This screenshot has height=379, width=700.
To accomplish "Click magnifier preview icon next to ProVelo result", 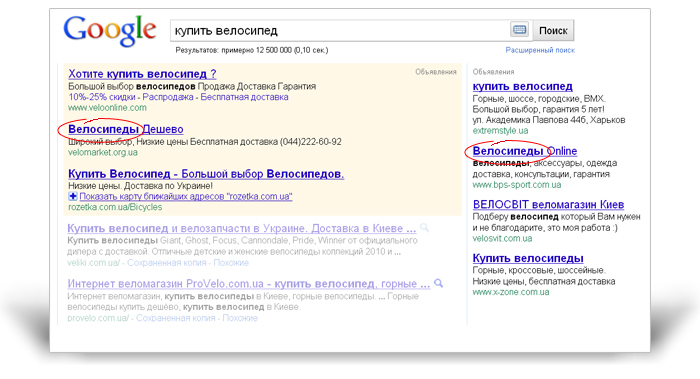I will click(x=438, y=283).
